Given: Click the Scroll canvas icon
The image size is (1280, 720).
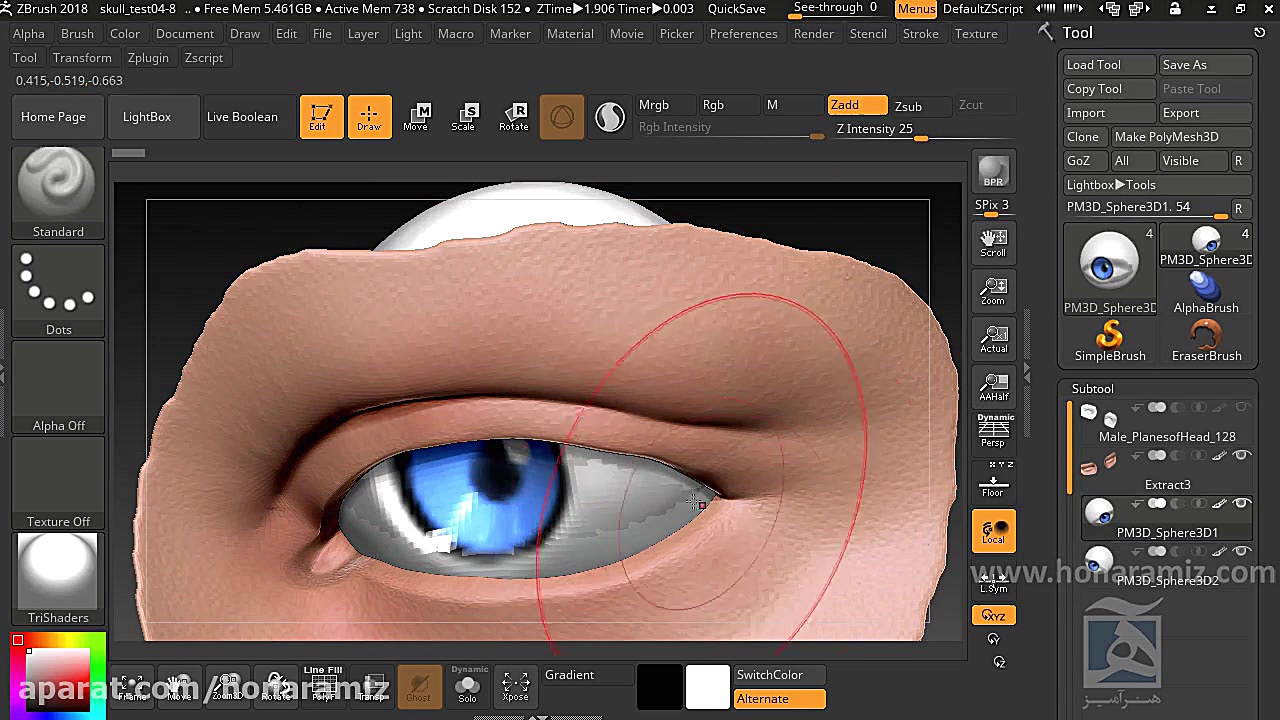Looking at the screenshot, I should [993, 243].
